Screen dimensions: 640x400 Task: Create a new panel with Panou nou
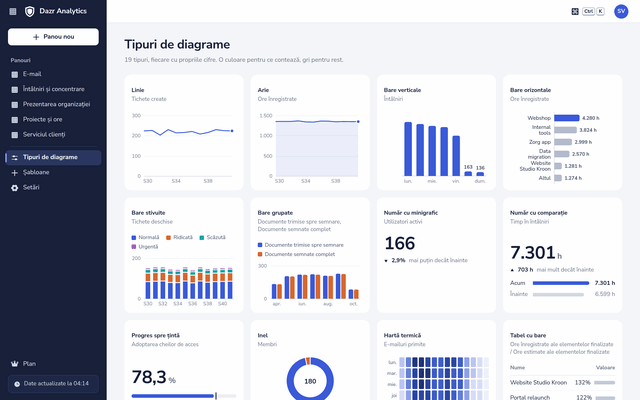coord(53,37)
